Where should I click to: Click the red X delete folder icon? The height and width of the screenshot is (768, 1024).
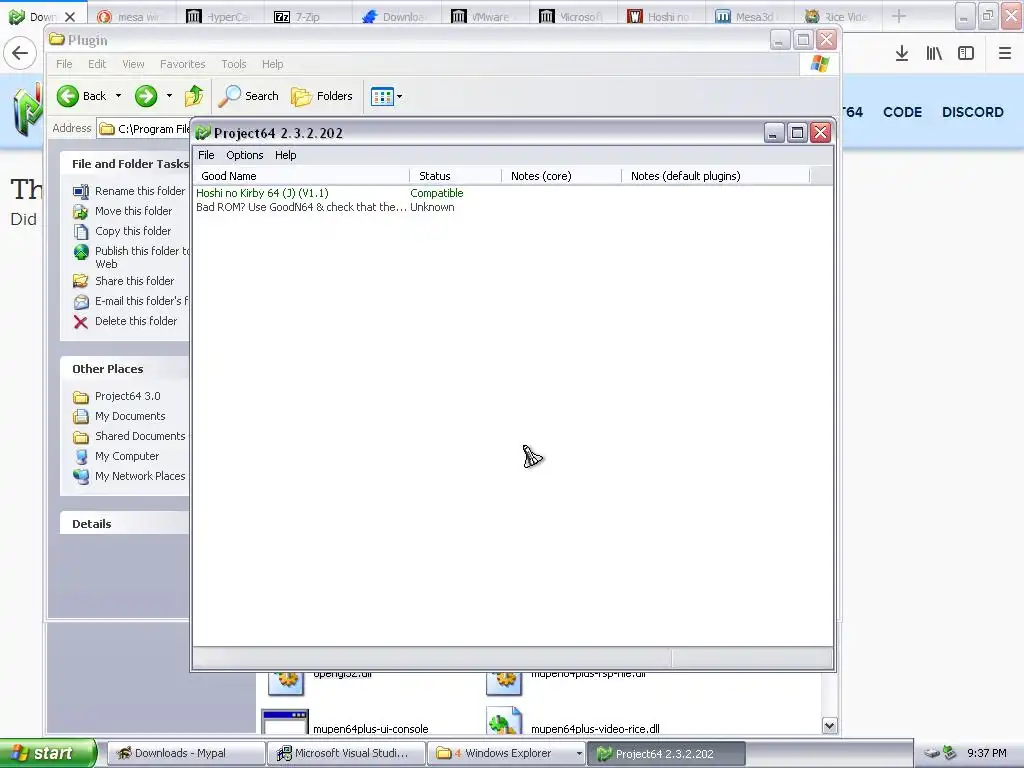pos(80,322)
